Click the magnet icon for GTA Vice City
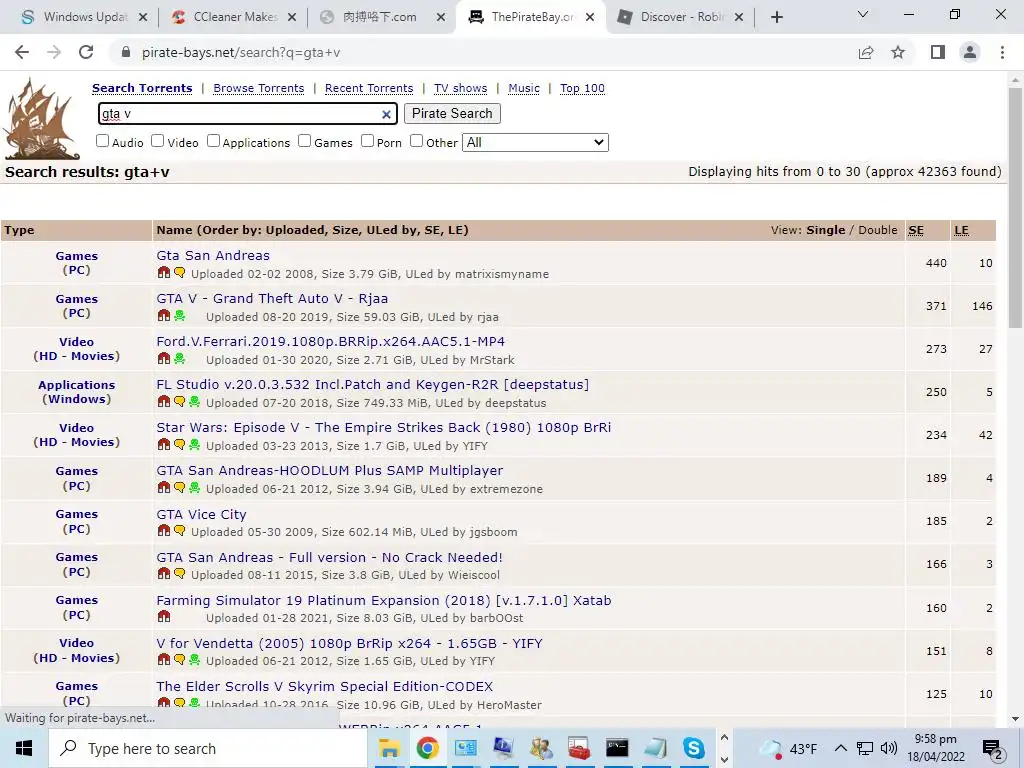1024x768 pixels. pyautogui.click(x=163, y=531)
